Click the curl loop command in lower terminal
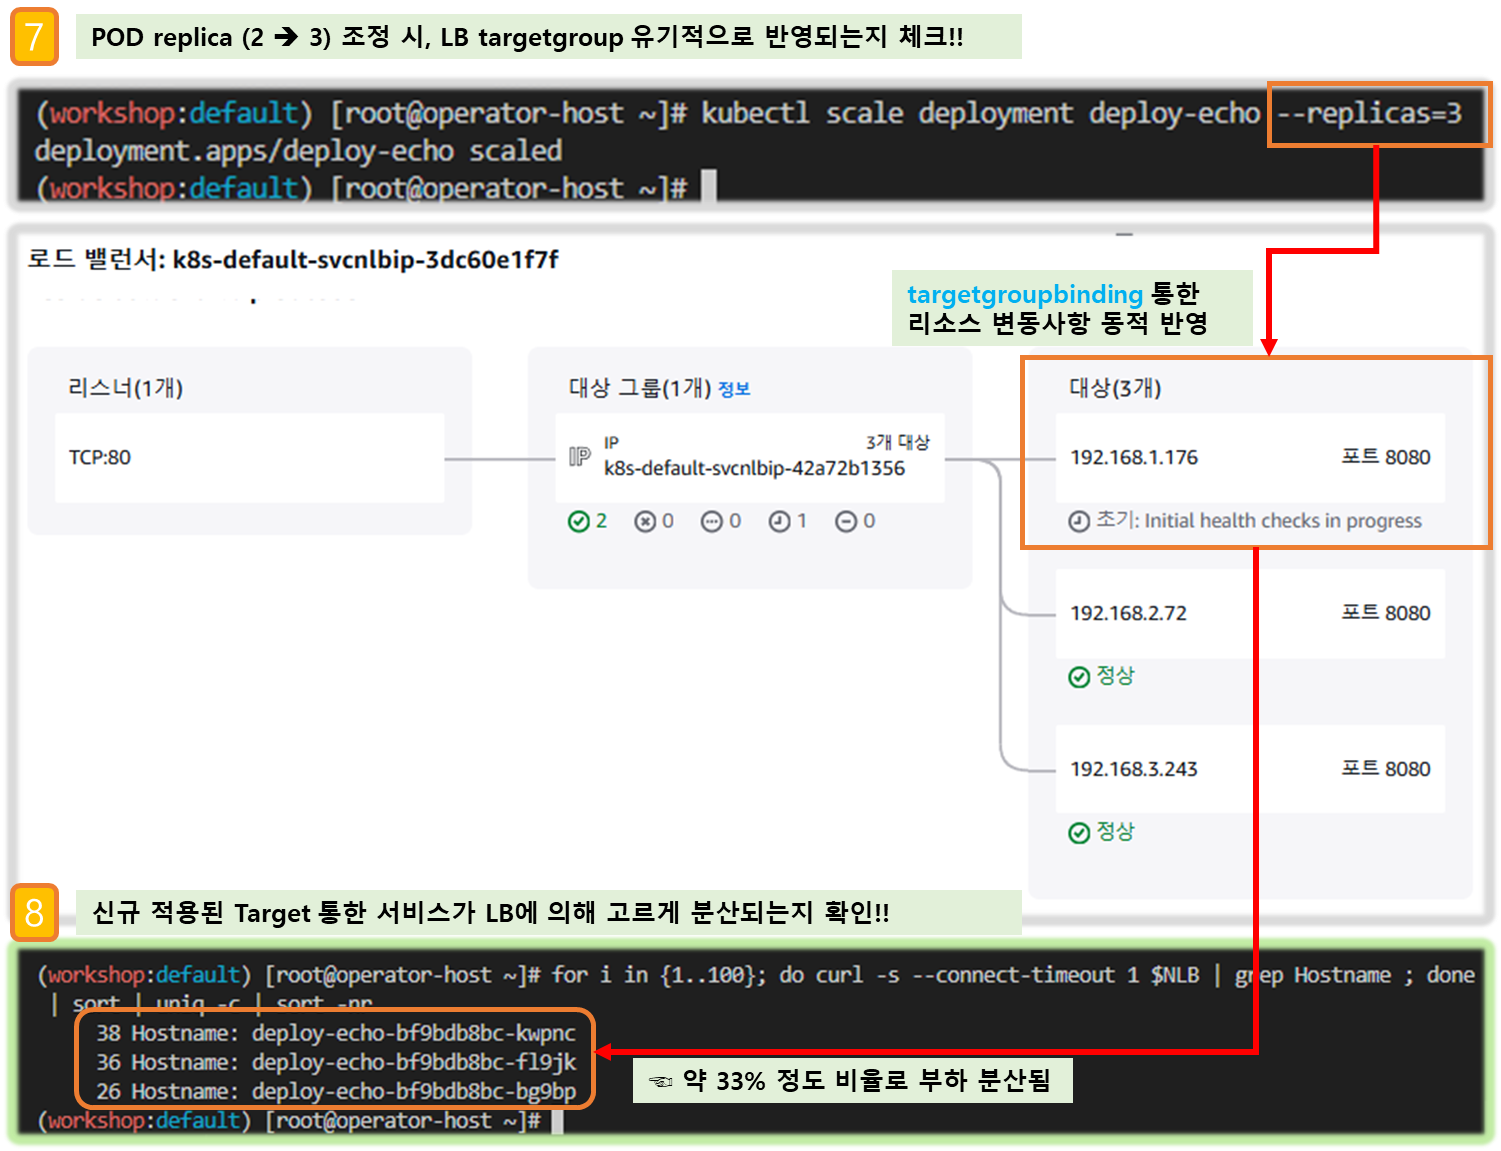The image size is (1501, 1151). coord(1013,975)
